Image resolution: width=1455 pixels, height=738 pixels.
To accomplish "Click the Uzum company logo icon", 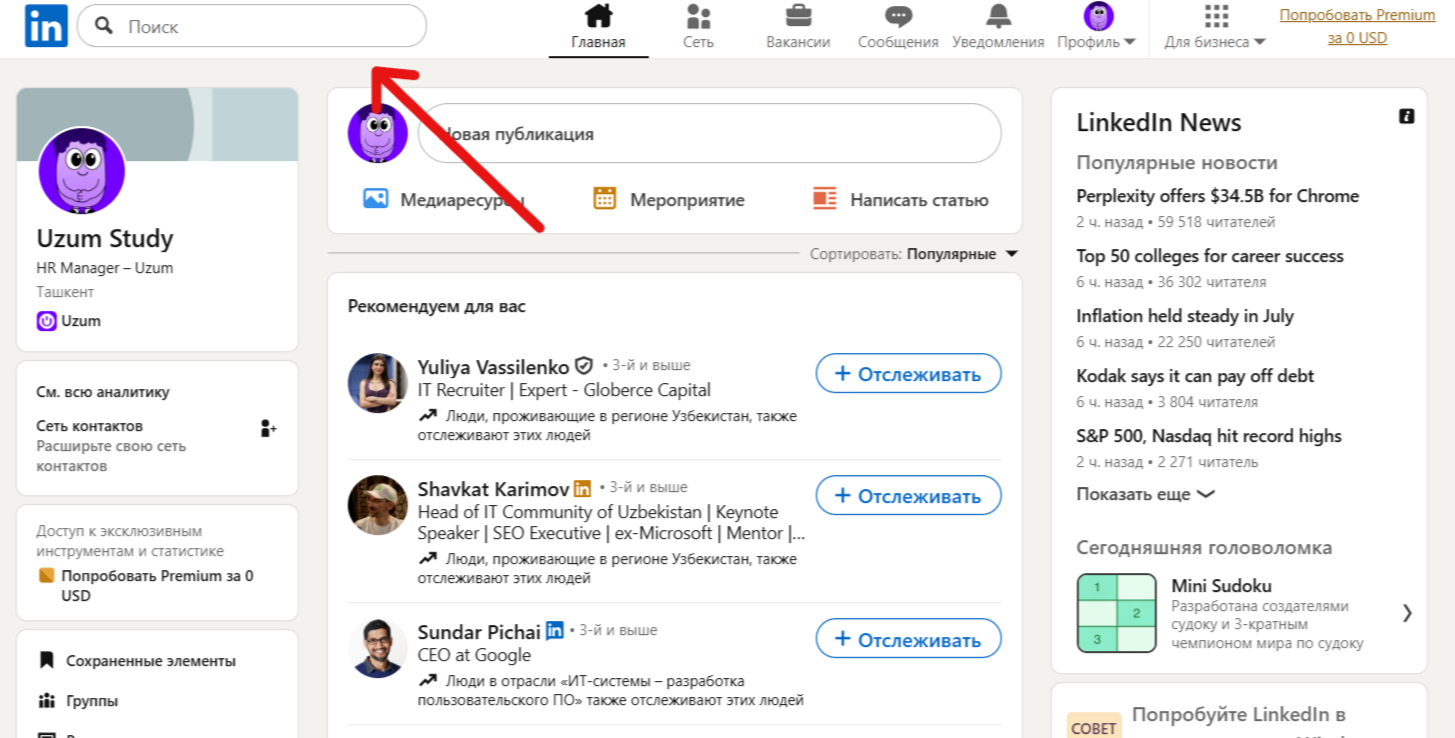I will pos(46,321).
